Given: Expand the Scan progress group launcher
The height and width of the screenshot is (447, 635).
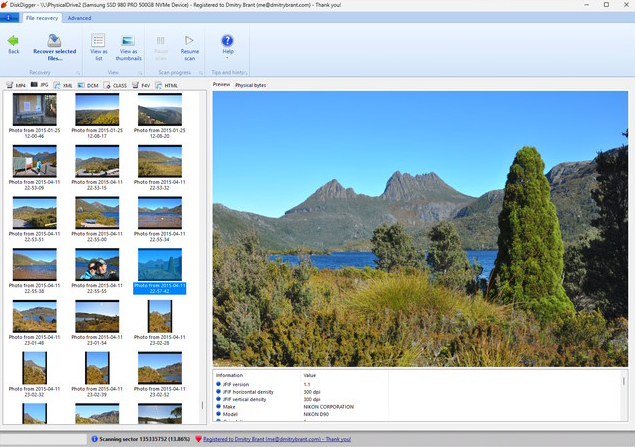Looking at the screenshot, I should (x=199, y=73).
